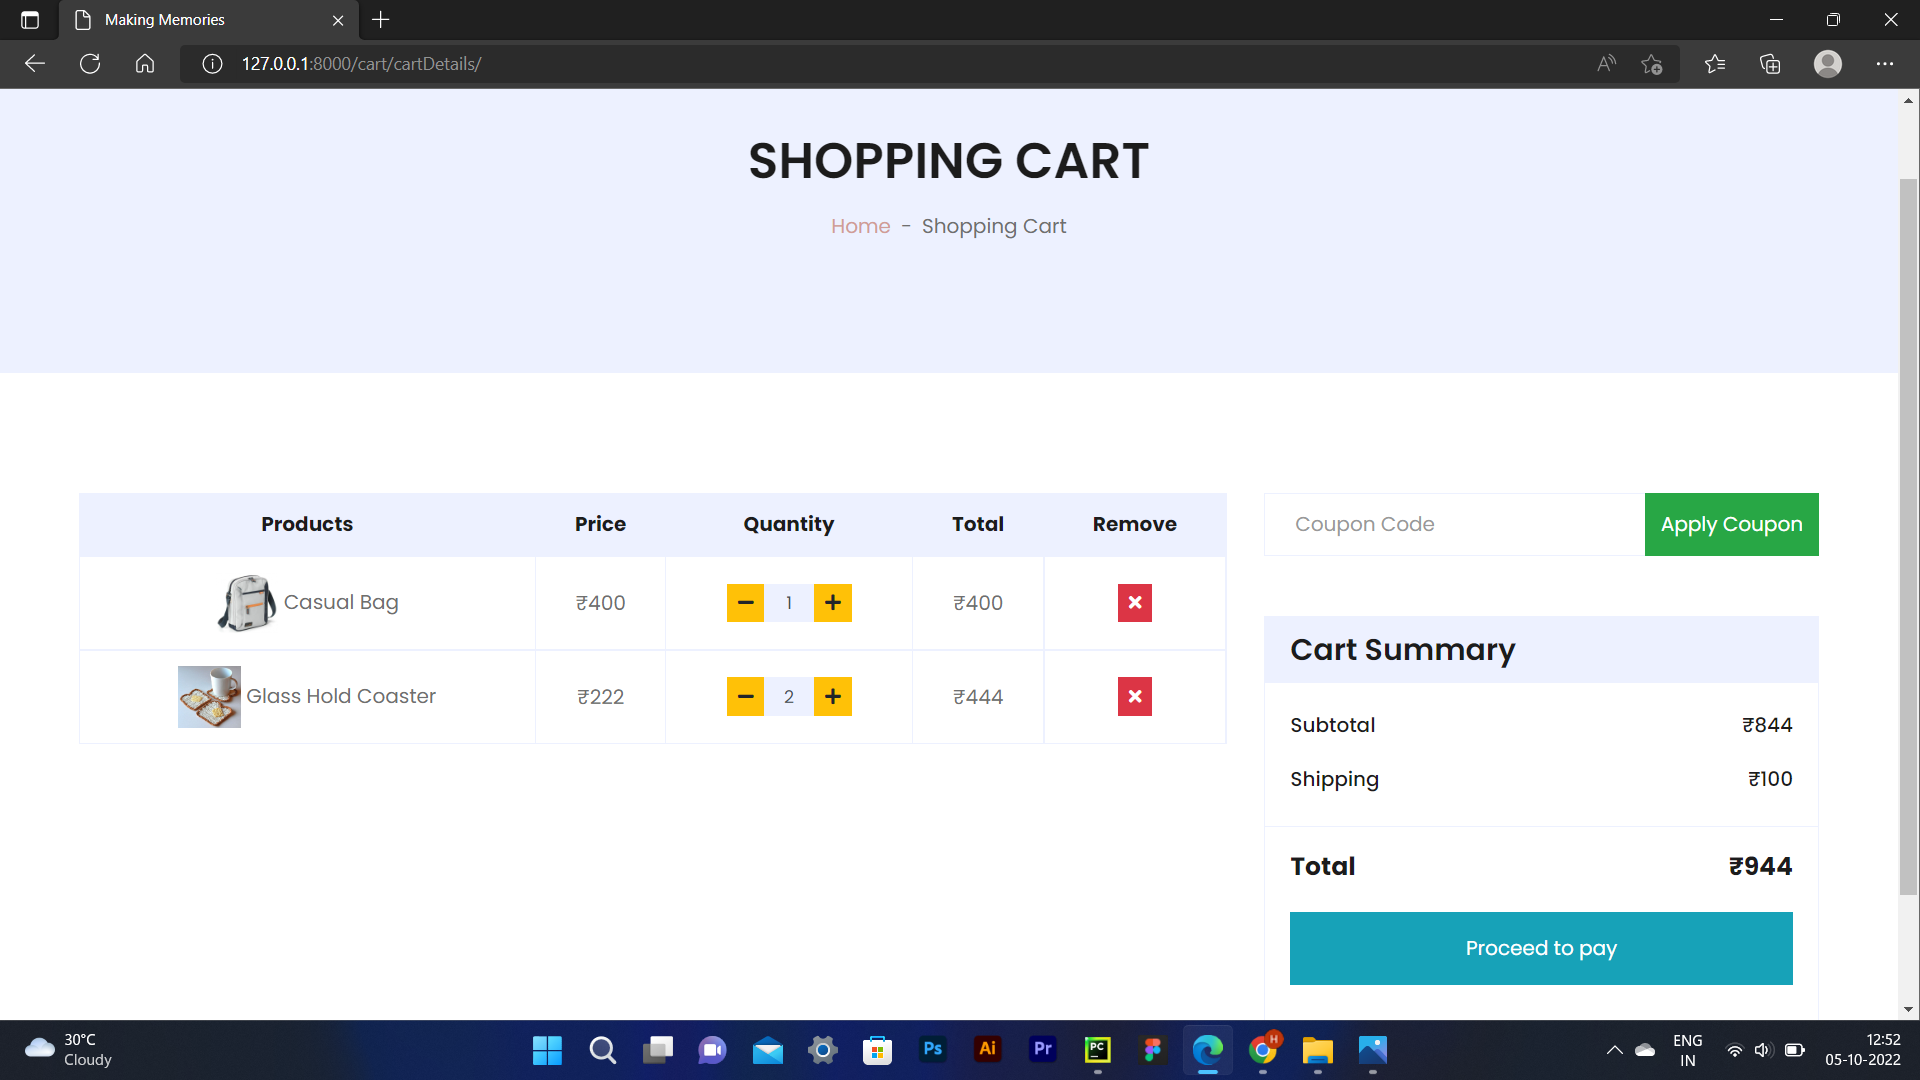Open browser Collections icon
Viewport: 1920px width, 1080px height.
(x=1770, y=64)
